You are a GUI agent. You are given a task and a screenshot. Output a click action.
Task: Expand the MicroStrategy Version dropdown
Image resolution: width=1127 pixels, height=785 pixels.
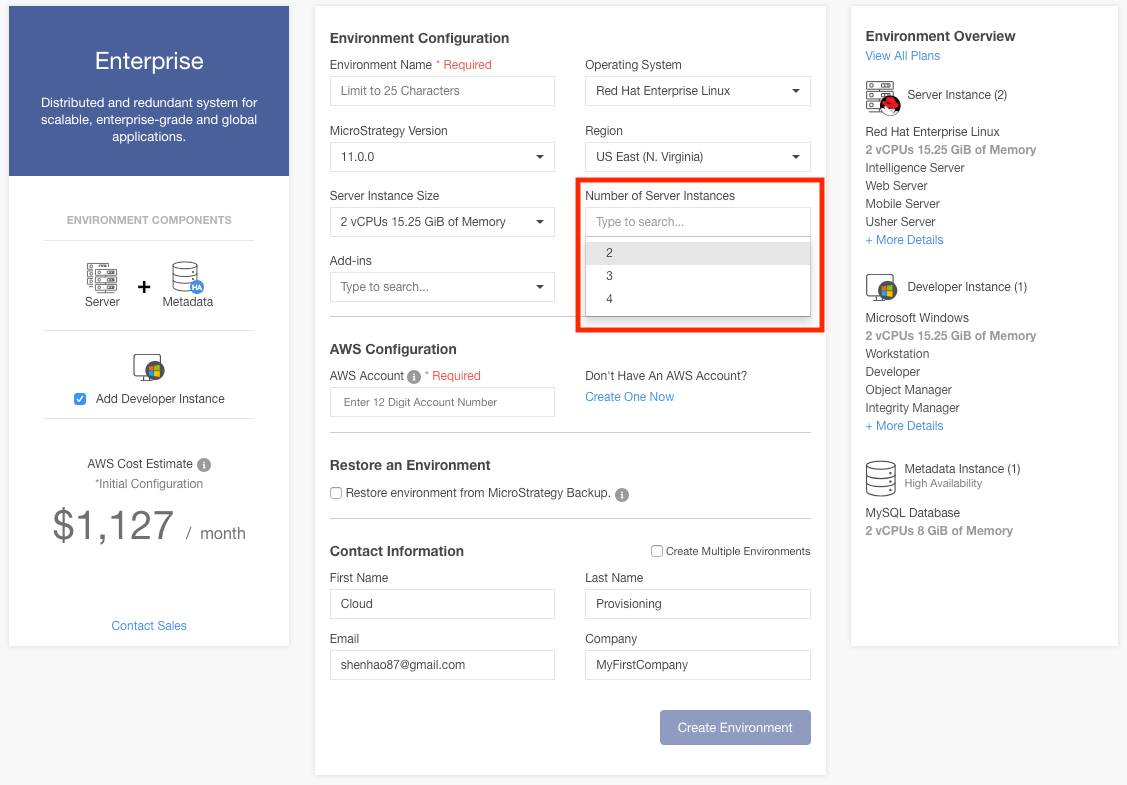coord(441,157)
